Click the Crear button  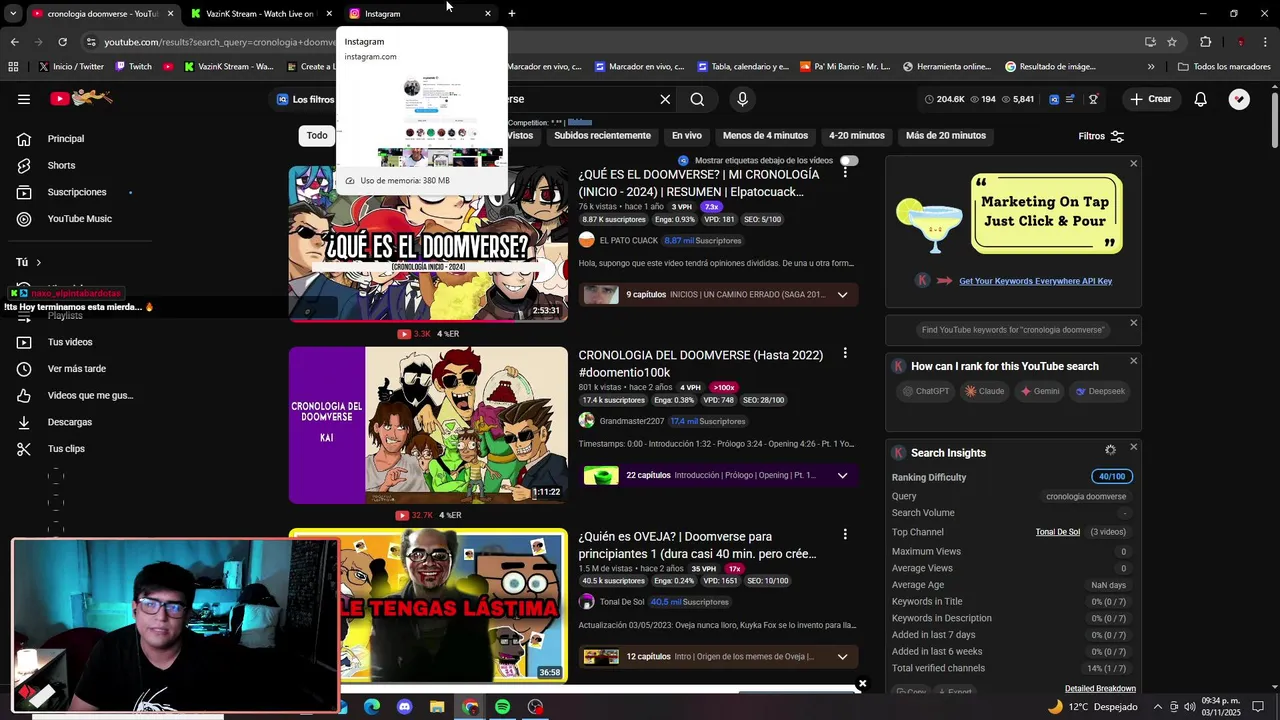point(1150,99)
